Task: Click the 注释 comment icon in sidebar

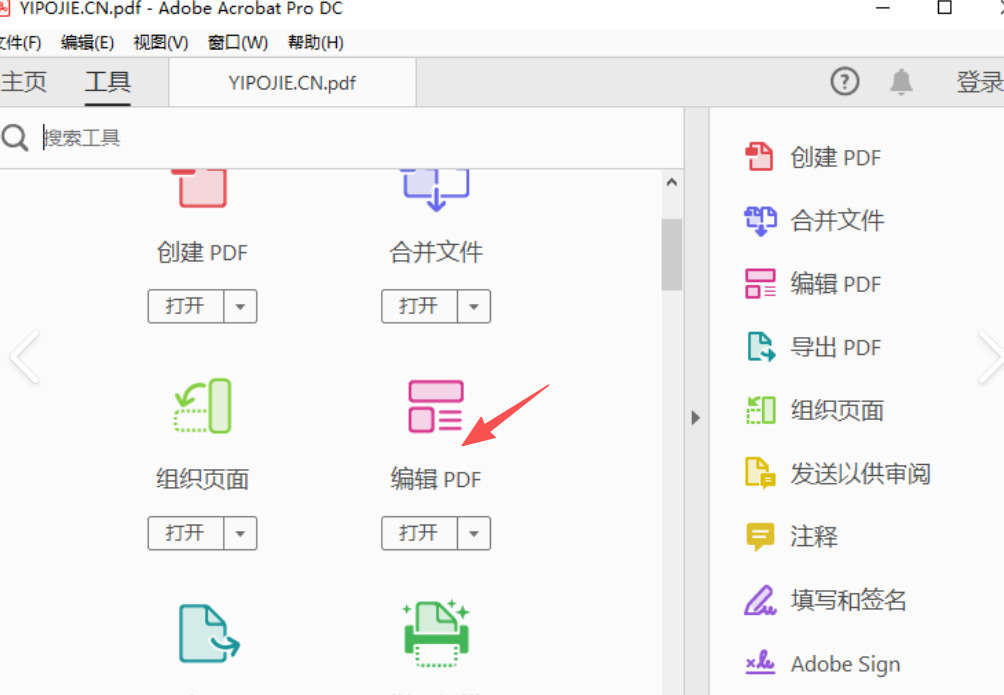Action: click(x=760, y=536)
